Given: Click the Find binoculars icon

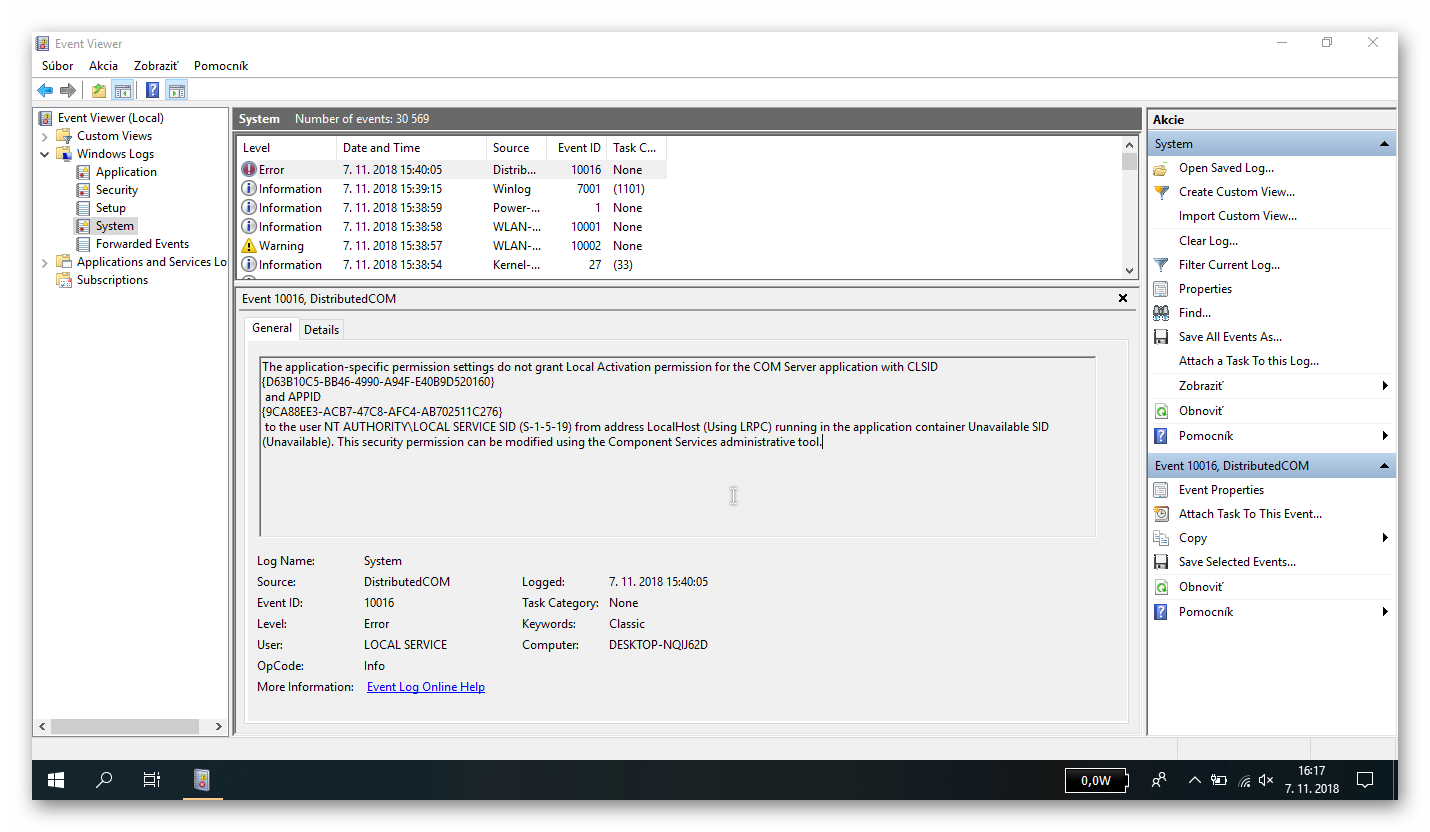Looking at the screenshot, I should (1161, 313).
